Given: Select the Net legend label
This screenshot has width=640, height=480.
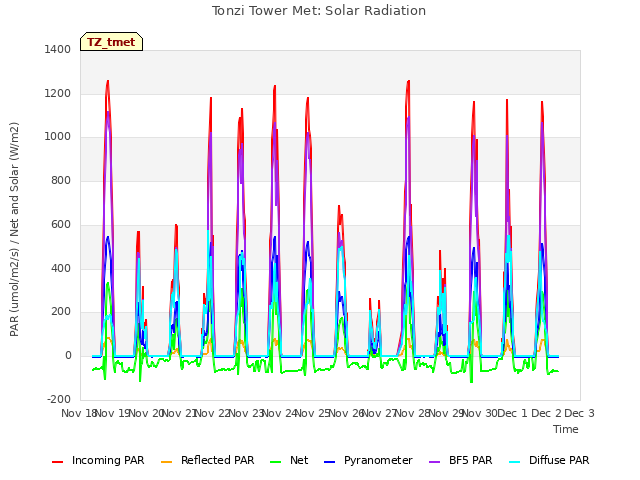Looking at the screenshot, I should [x=299, y=460].
